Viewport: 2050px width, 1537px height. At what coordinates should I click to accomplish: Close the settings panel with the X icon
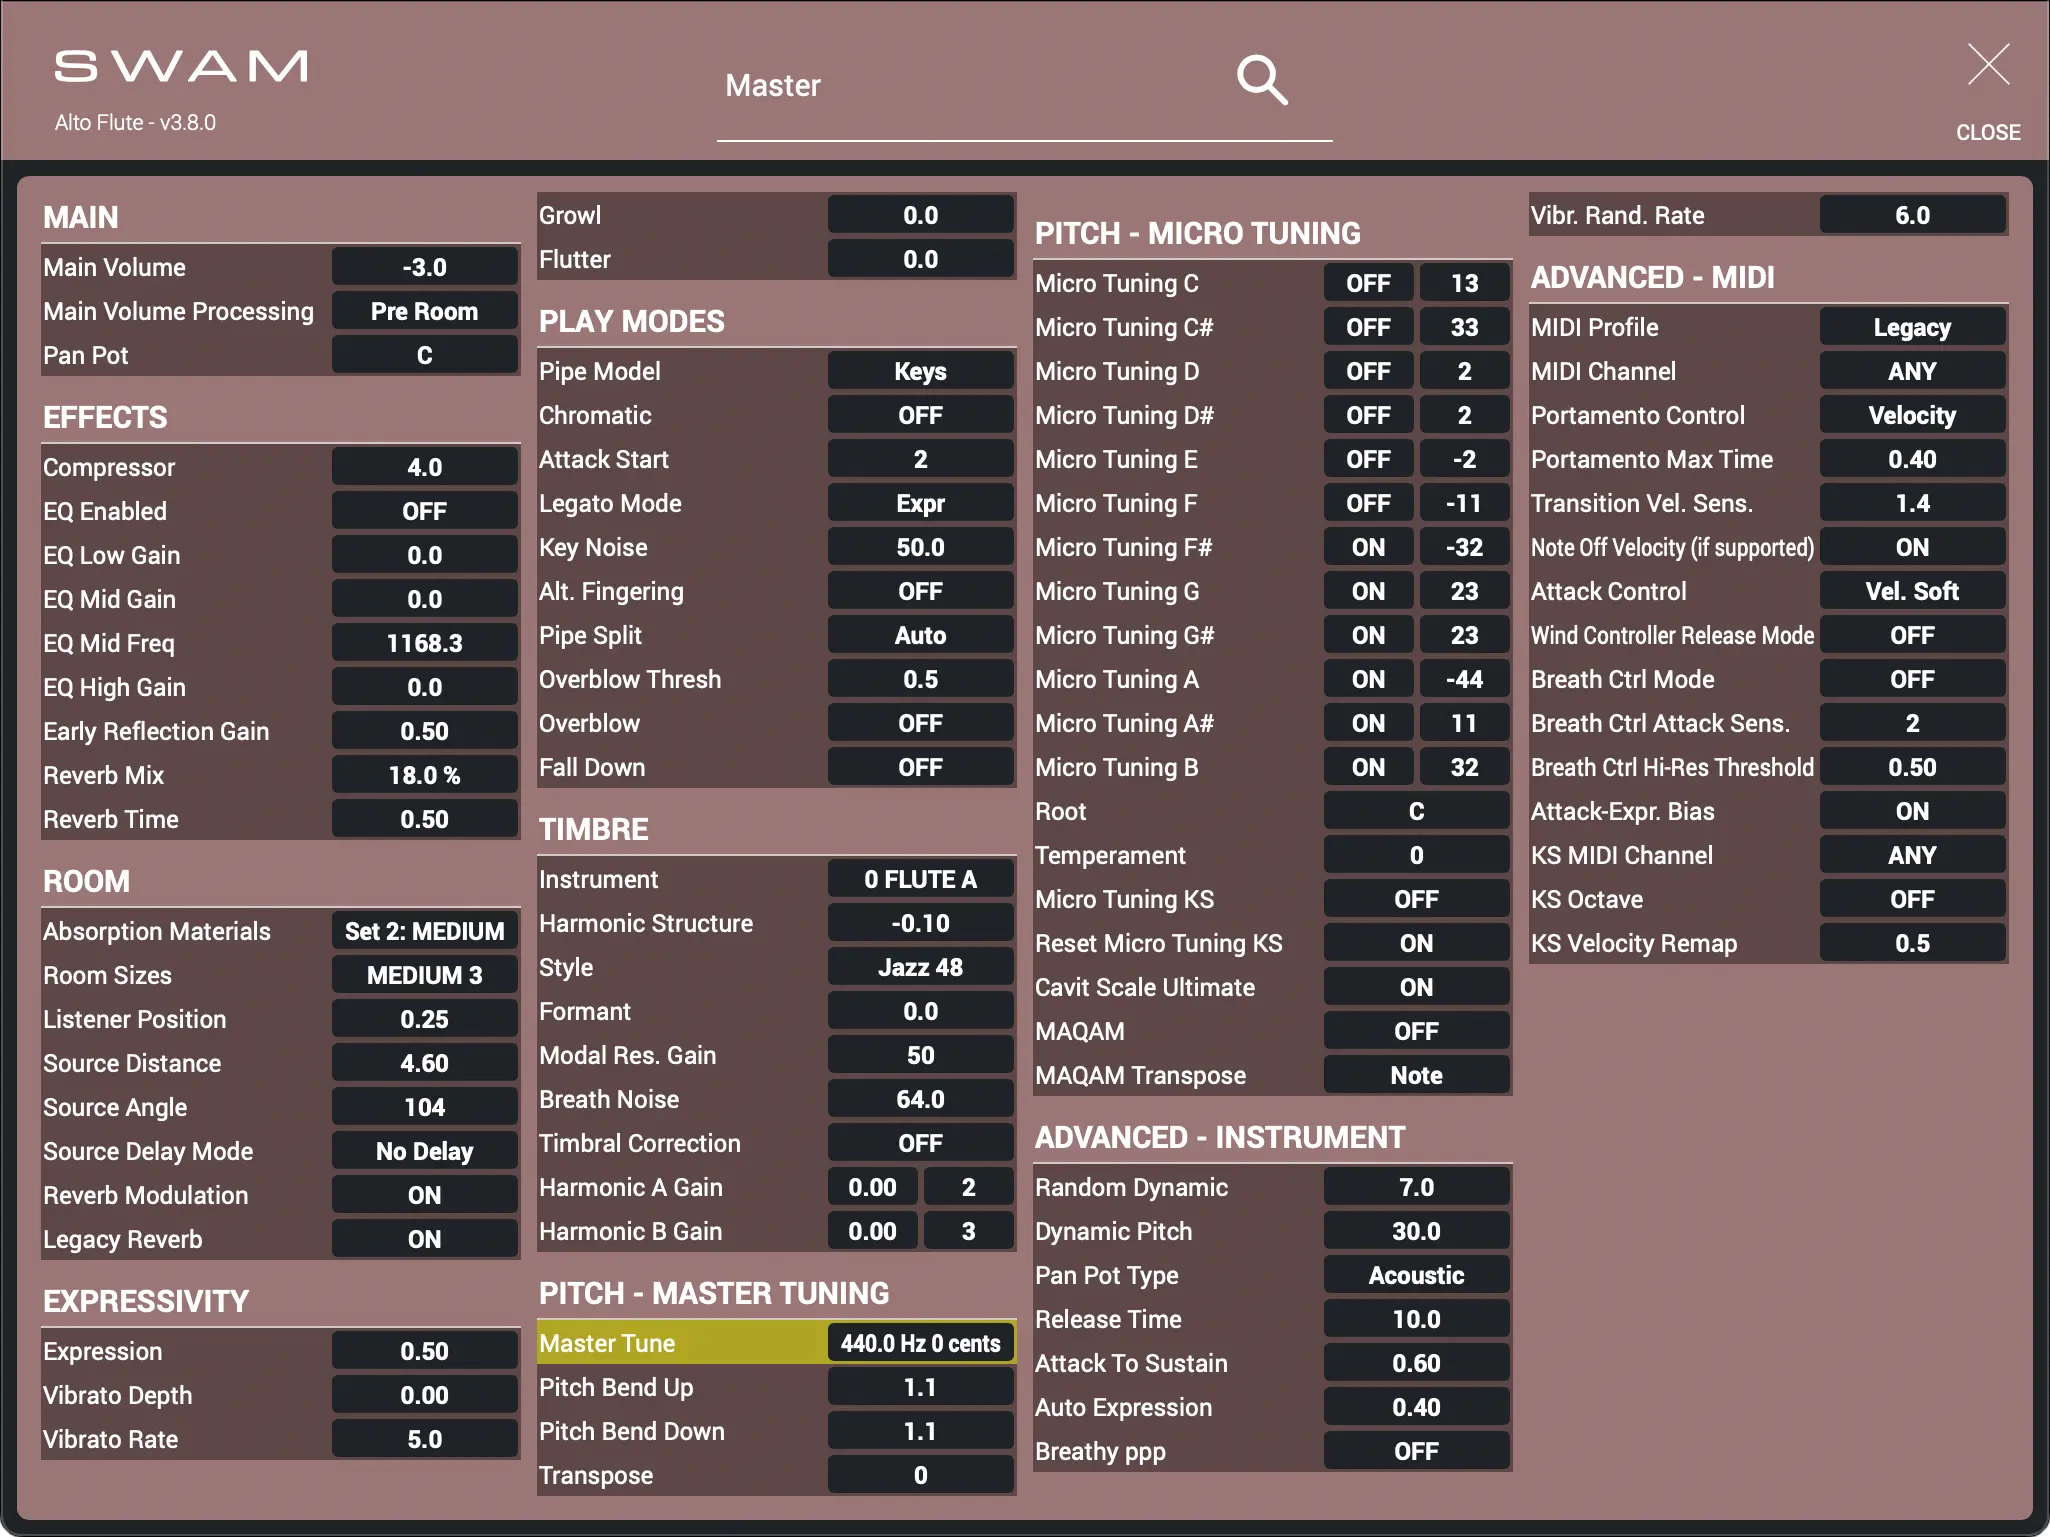click(1987, 65)
